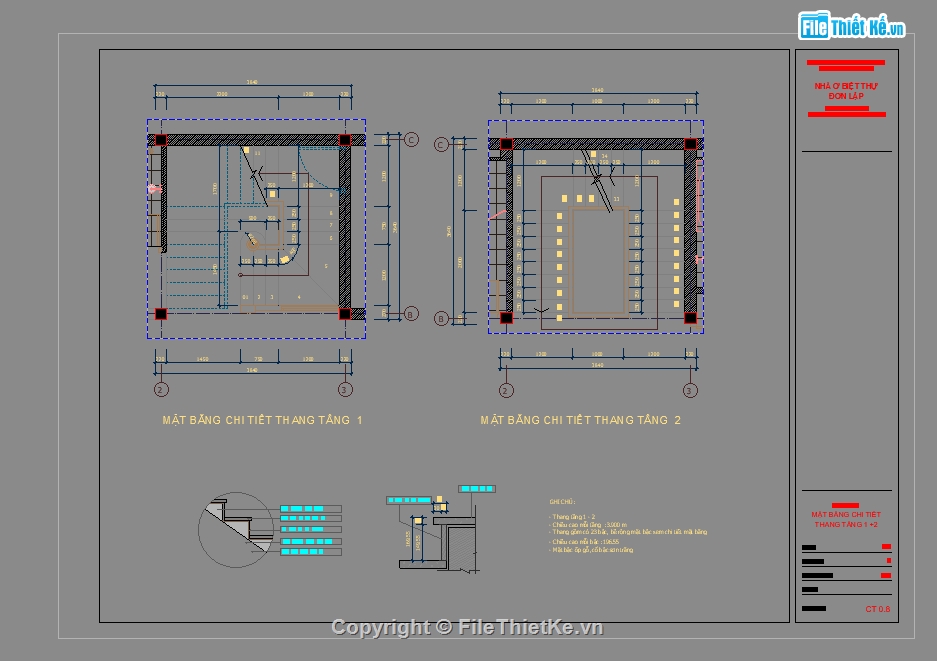
Task: Click the title 'MẶT BẰNG CHI TIẾT THANG TẦNG 1'
Action: [262, 420]
